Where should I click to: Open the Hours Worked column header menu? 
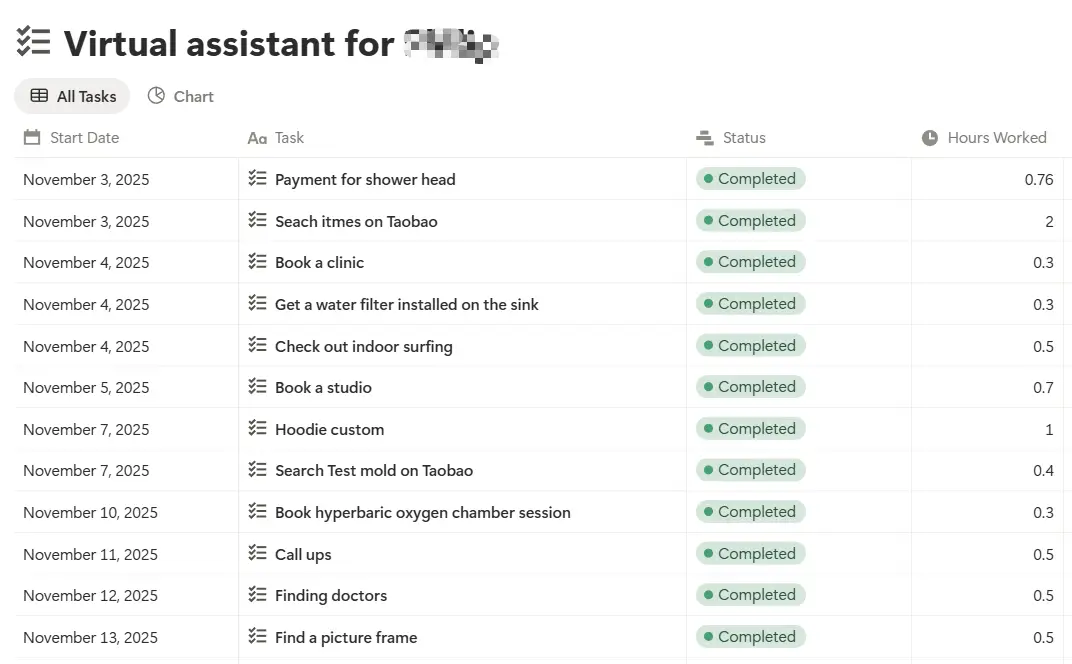click(x=997, y=137)
